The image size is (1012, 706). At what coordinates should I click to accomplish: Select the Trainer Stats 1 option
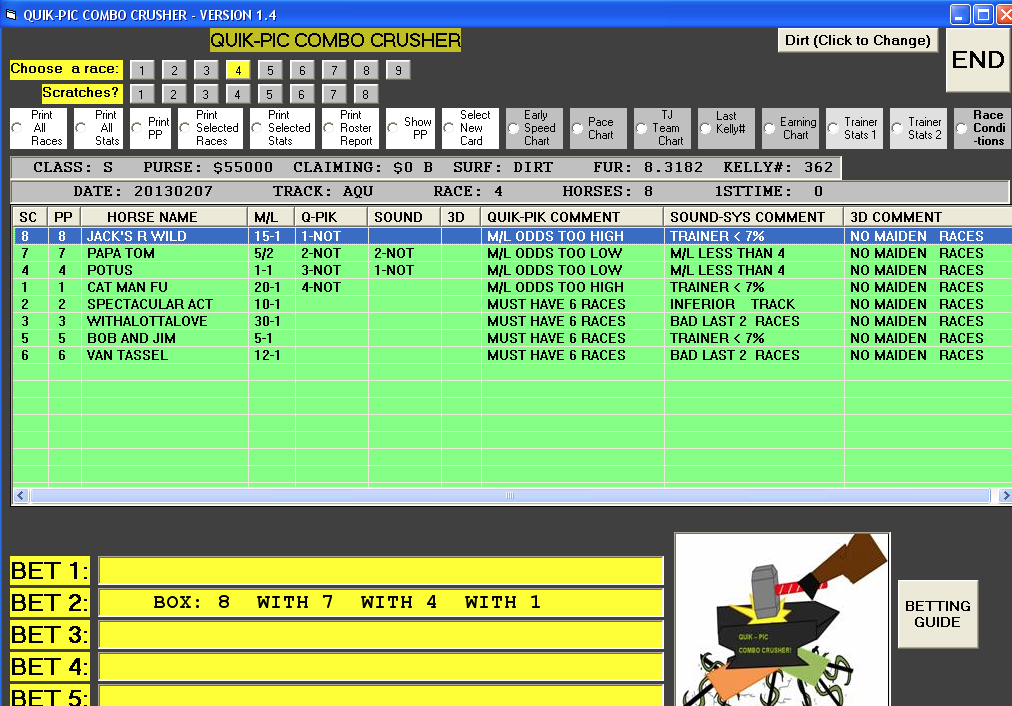pos(834,128)
